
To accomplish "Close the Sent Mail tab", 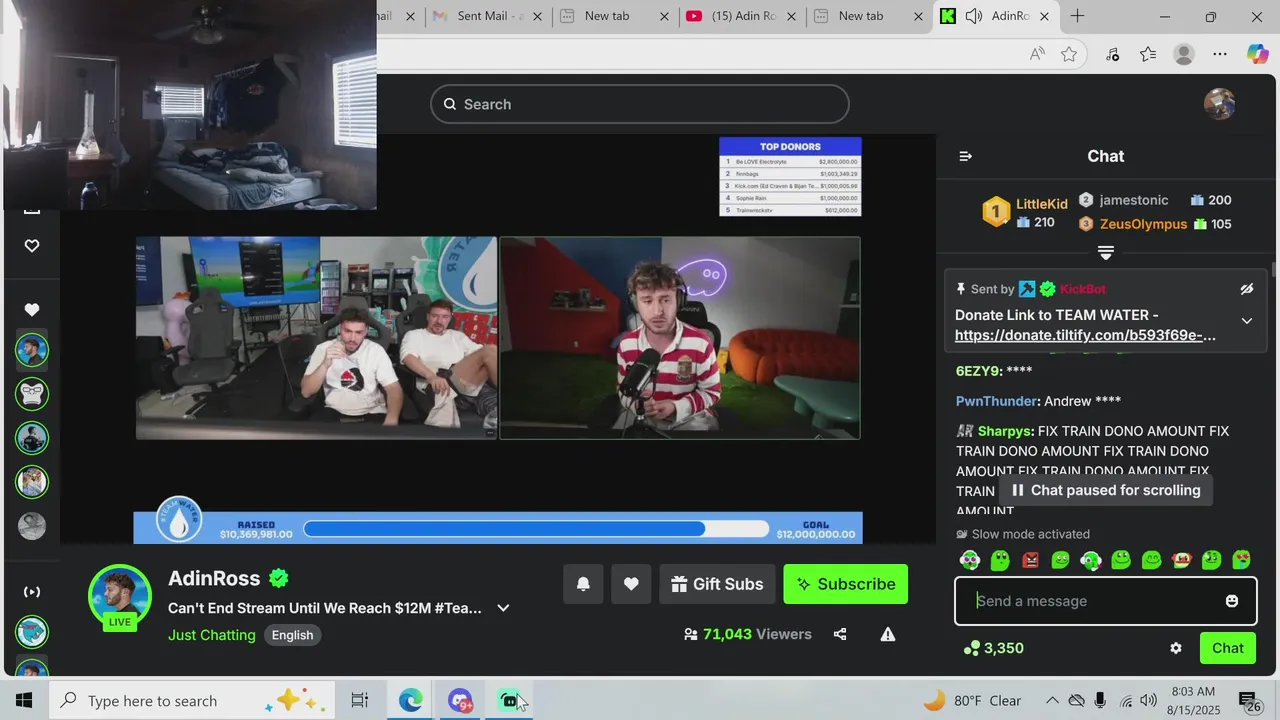I will tap(538, 17).
